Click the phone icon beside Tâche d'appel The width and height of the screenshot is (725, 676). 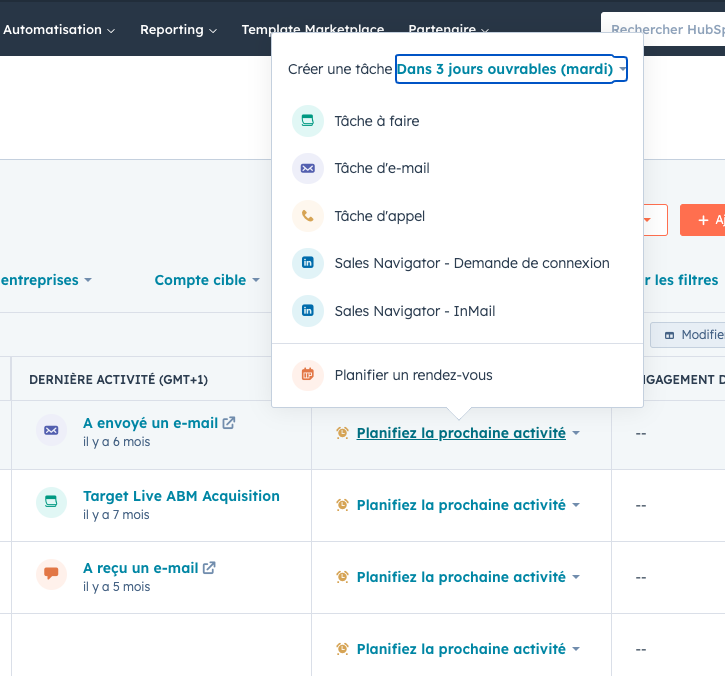(x=307, y=216)
